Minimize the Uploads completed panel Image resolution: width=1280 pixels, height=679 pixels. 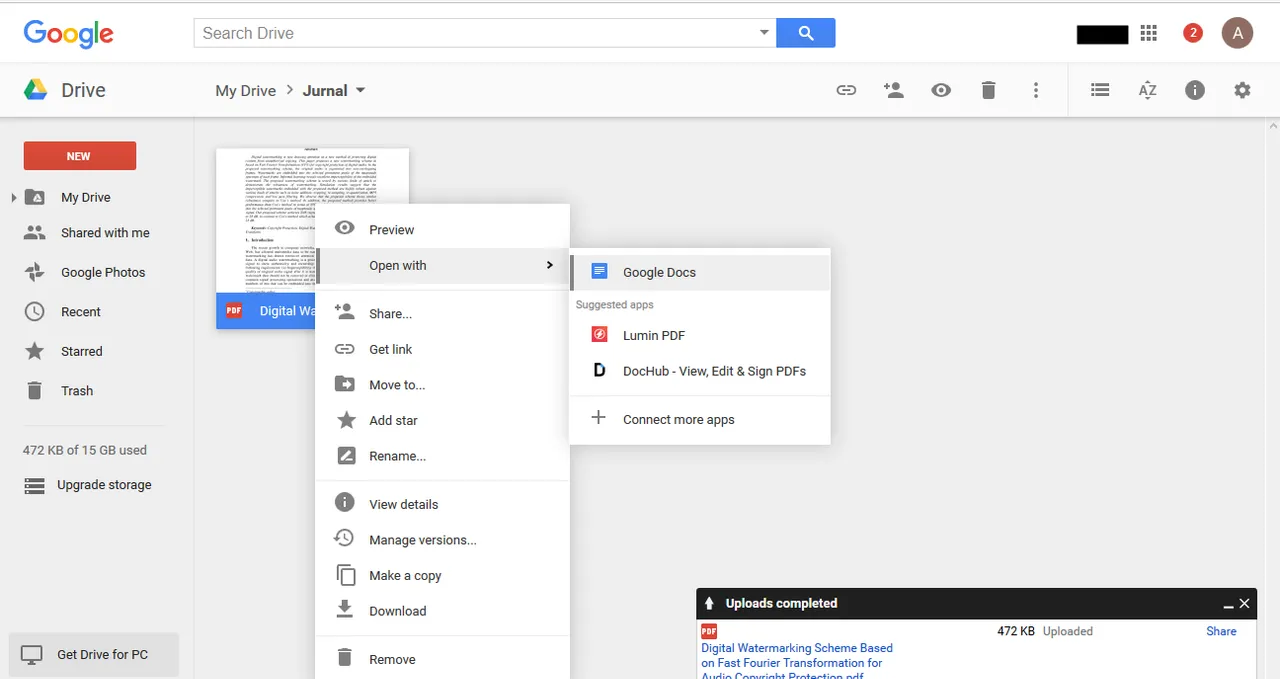click(x=1228, y=604)
